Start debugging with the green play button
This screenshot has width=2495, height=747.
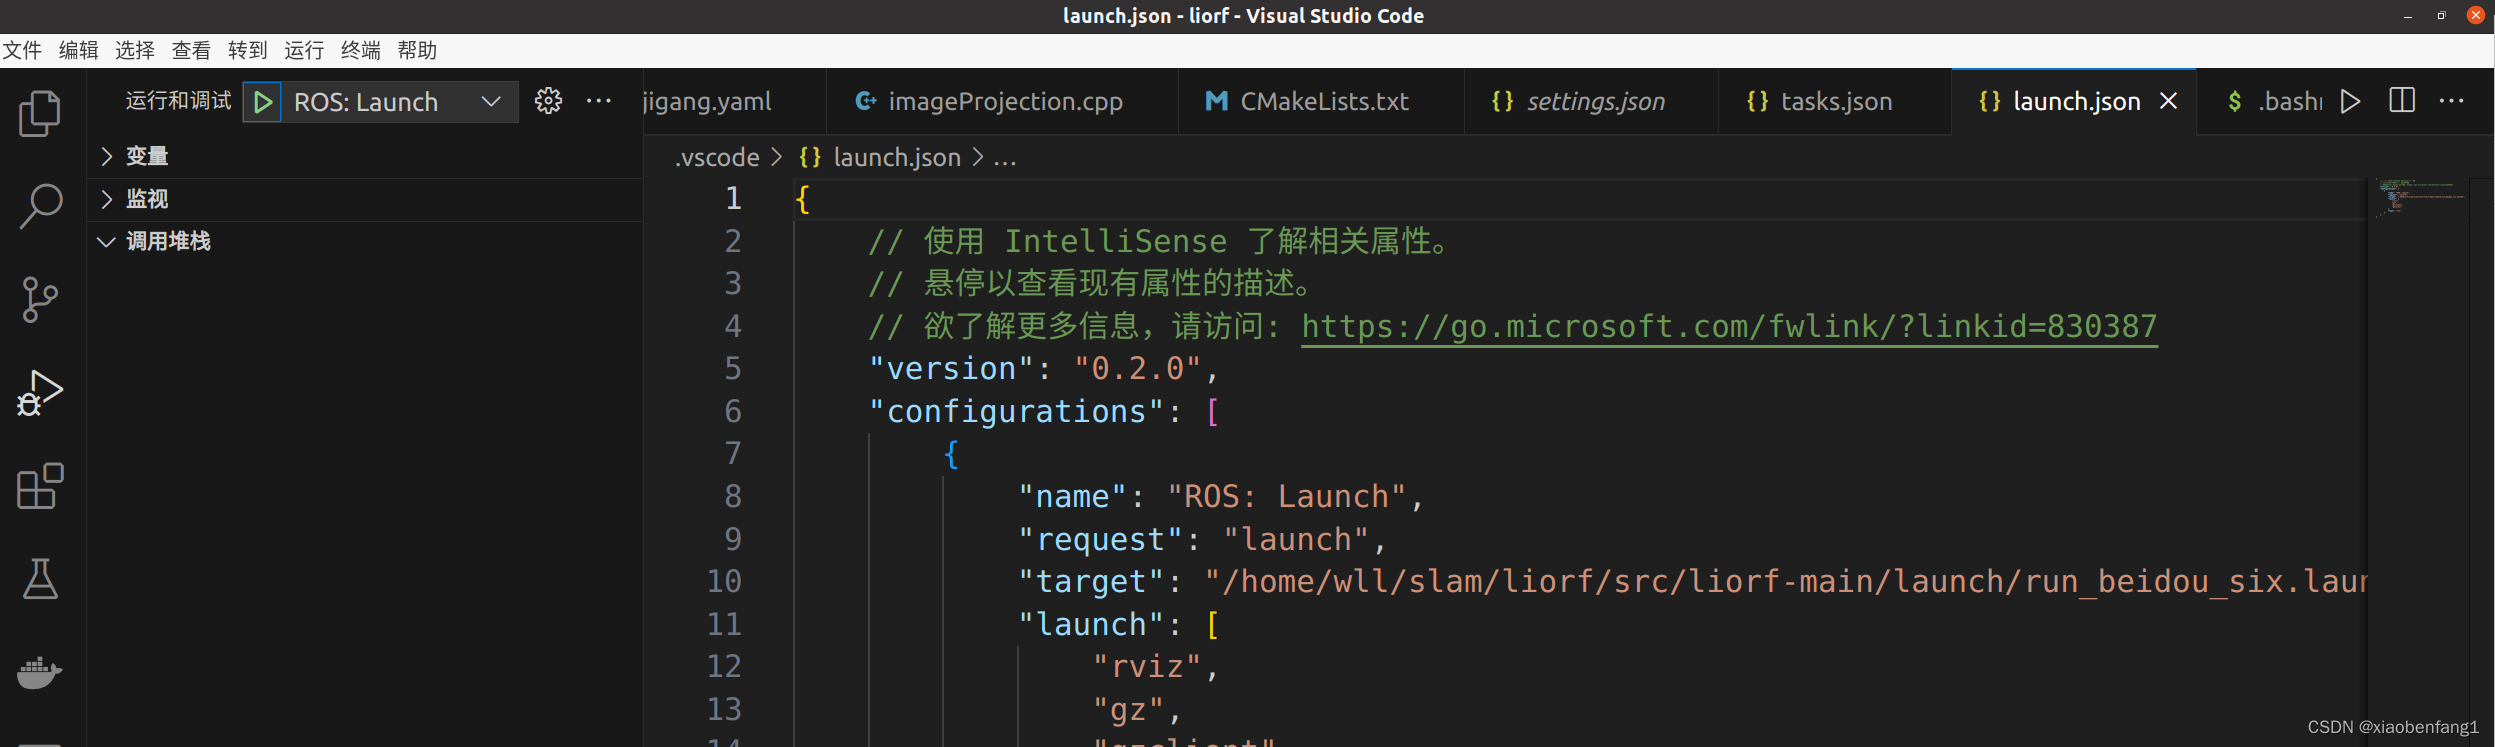263,102
